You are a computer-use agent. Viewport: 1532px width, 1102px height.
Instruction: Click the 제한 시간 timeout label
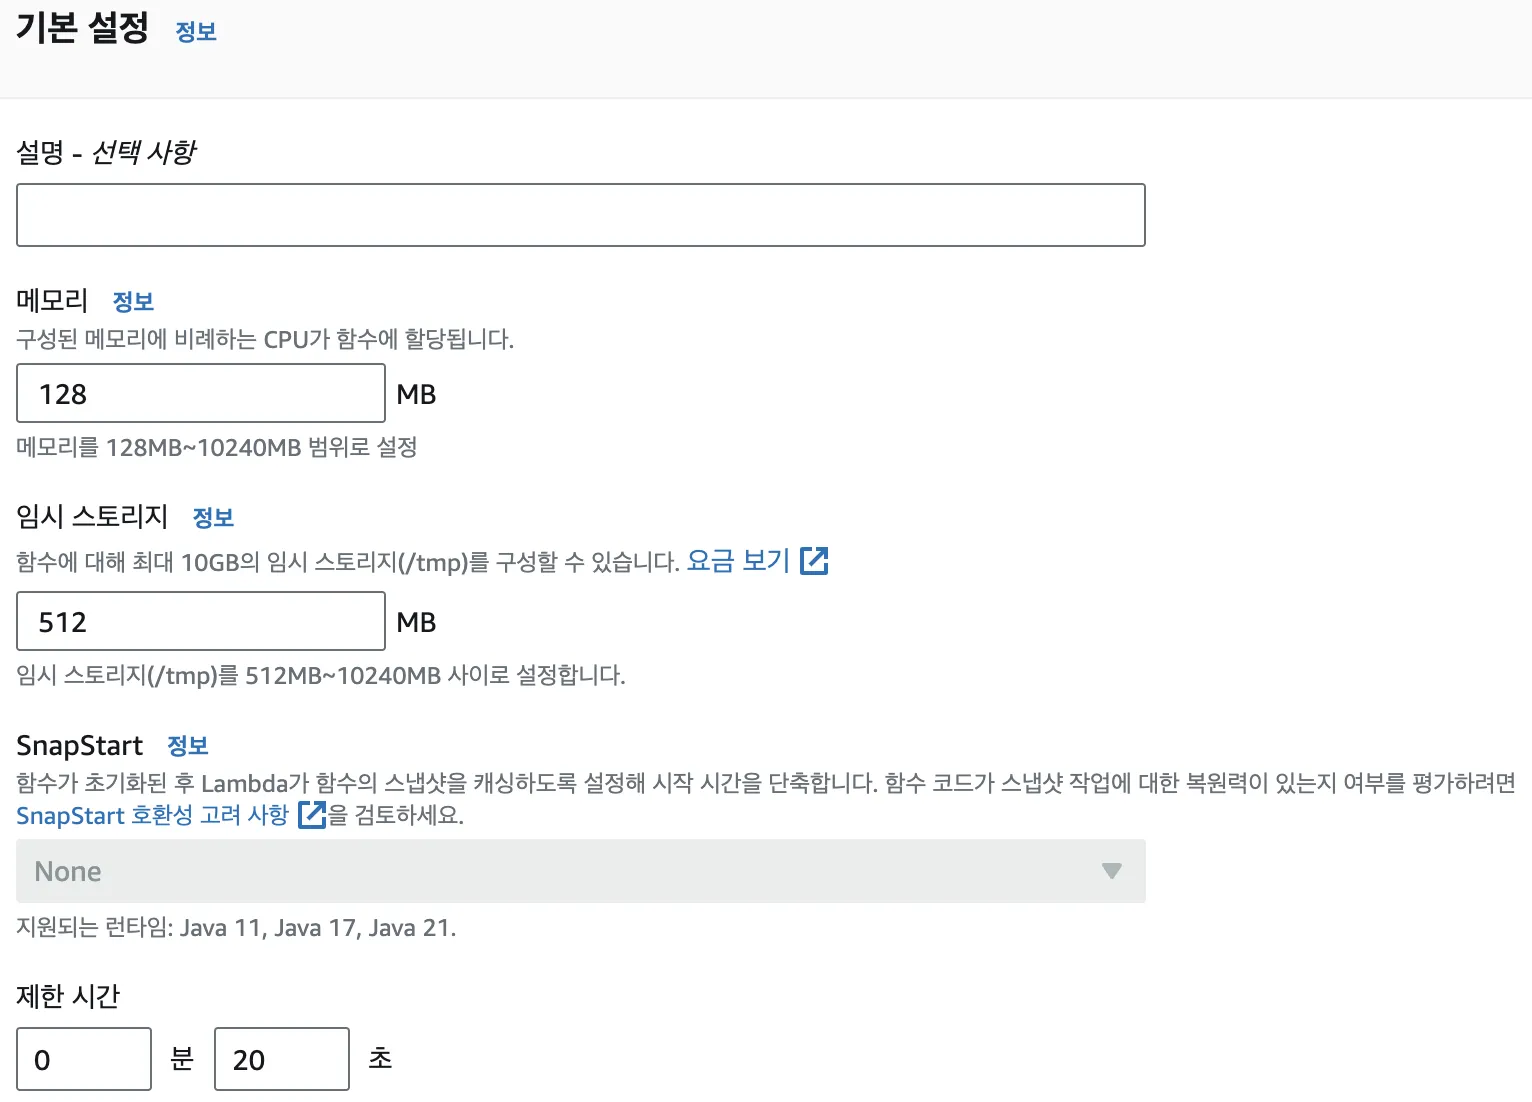(x=68, y=996)
